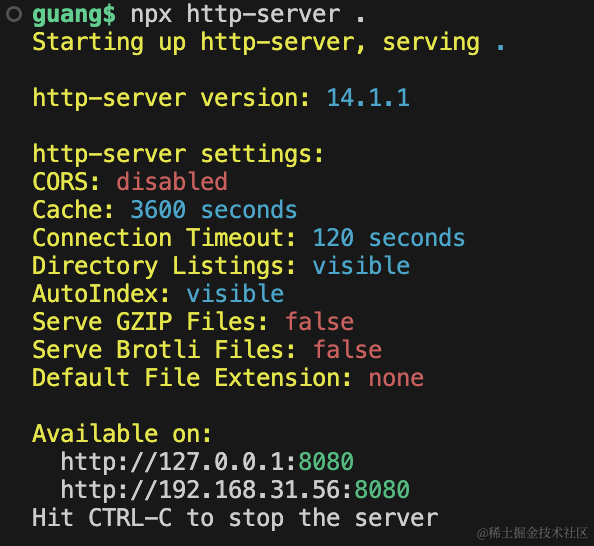This screenshot has height=546, width=594.
Task: Click the green 8080 port on localhost line
Action: [326, 462]
